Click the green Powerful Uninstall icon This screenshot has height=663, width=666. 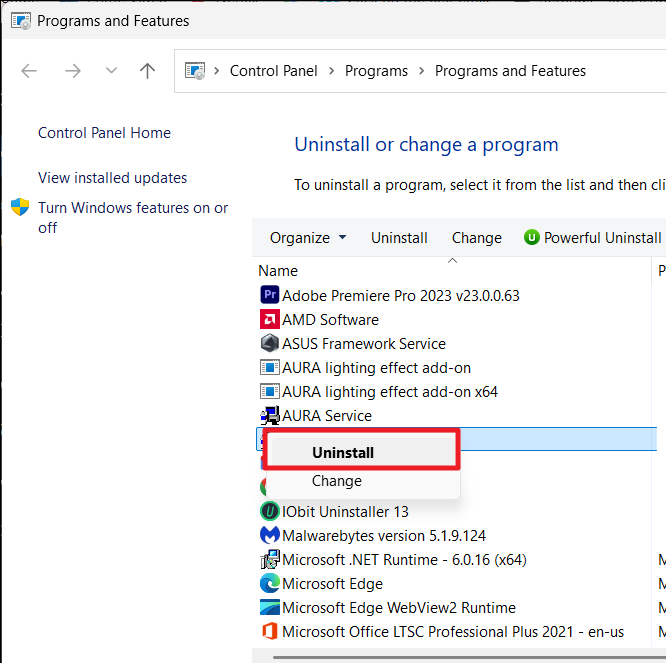pos(532,237)
